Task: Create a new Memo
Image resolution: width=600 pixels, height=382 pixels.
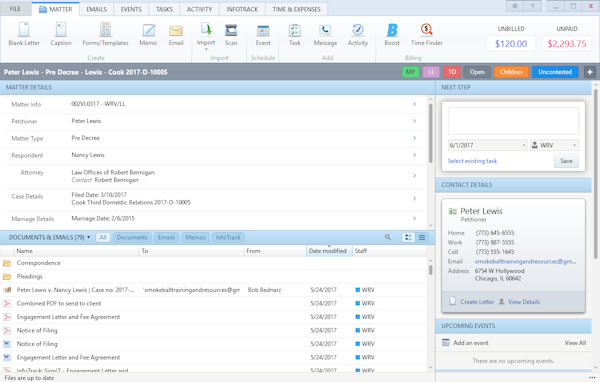Action: coord(148,34)
